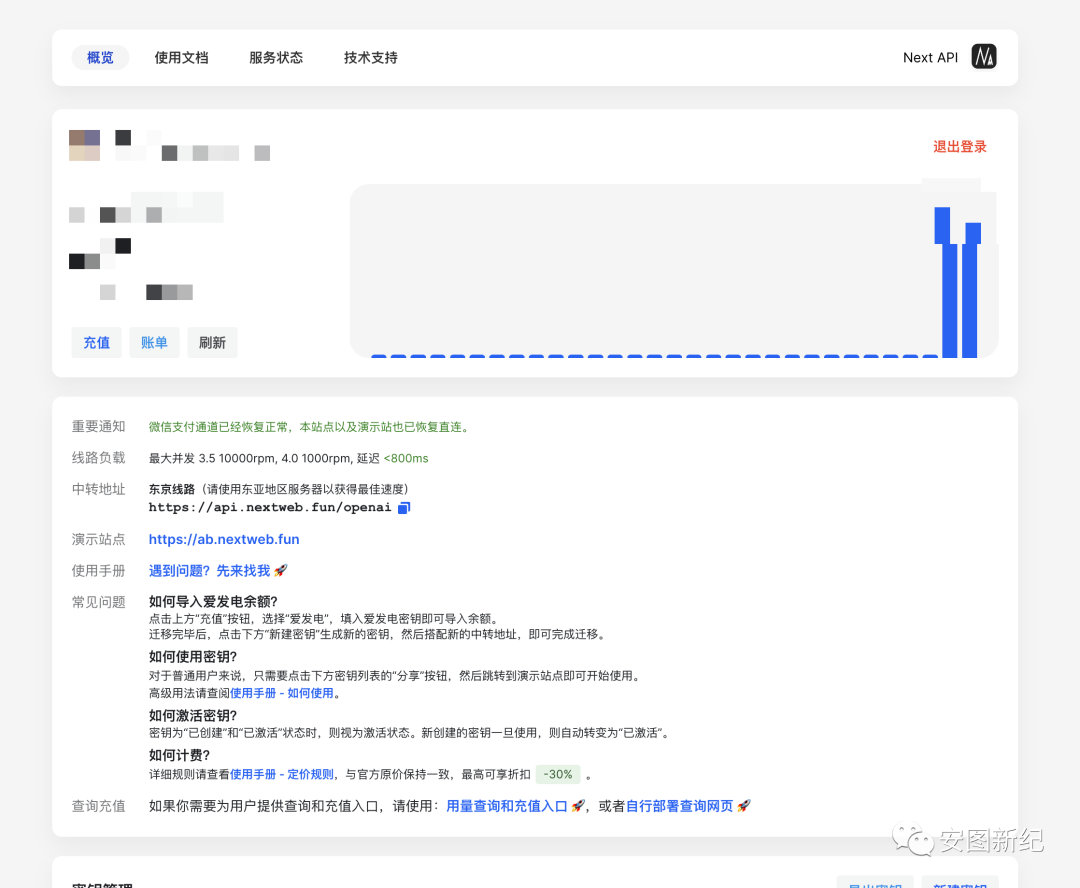
Task: Click the 刷新 refresh button
Action: (212, 342)
